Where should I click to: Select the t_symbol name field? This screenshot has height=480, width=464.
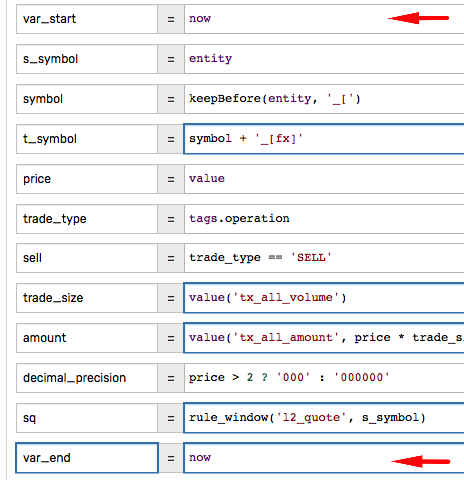(x=87, y=139)
